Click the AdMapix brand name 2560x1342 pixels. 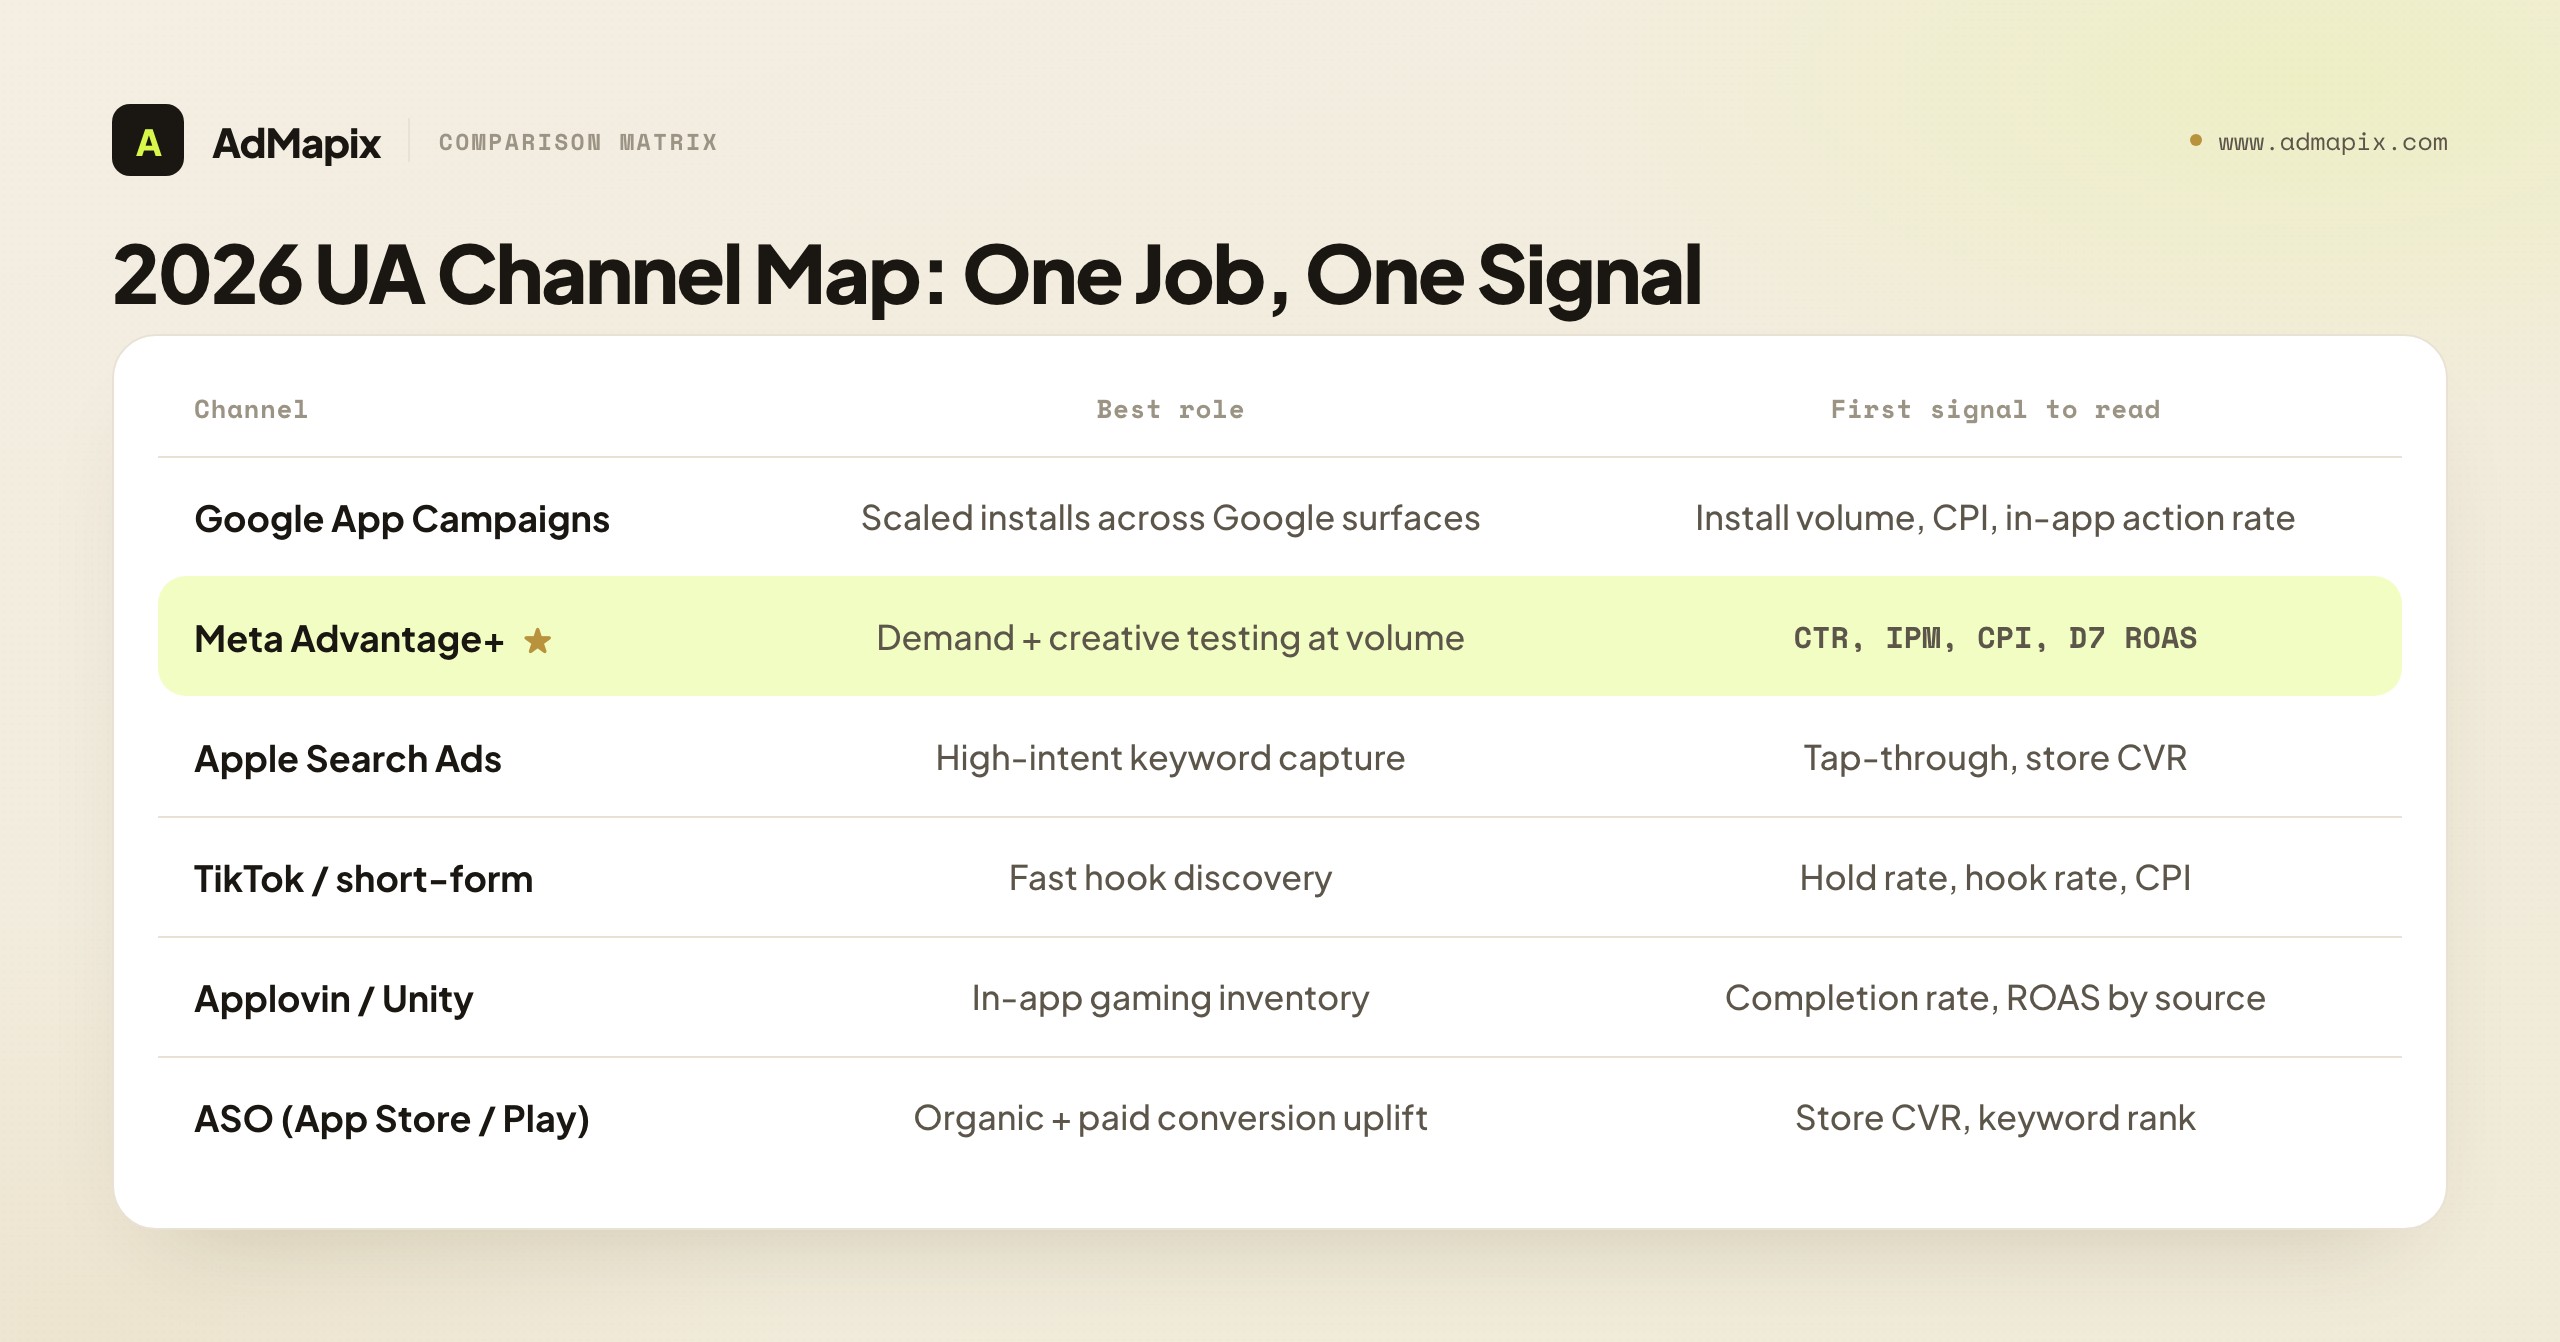coord(296,143)
